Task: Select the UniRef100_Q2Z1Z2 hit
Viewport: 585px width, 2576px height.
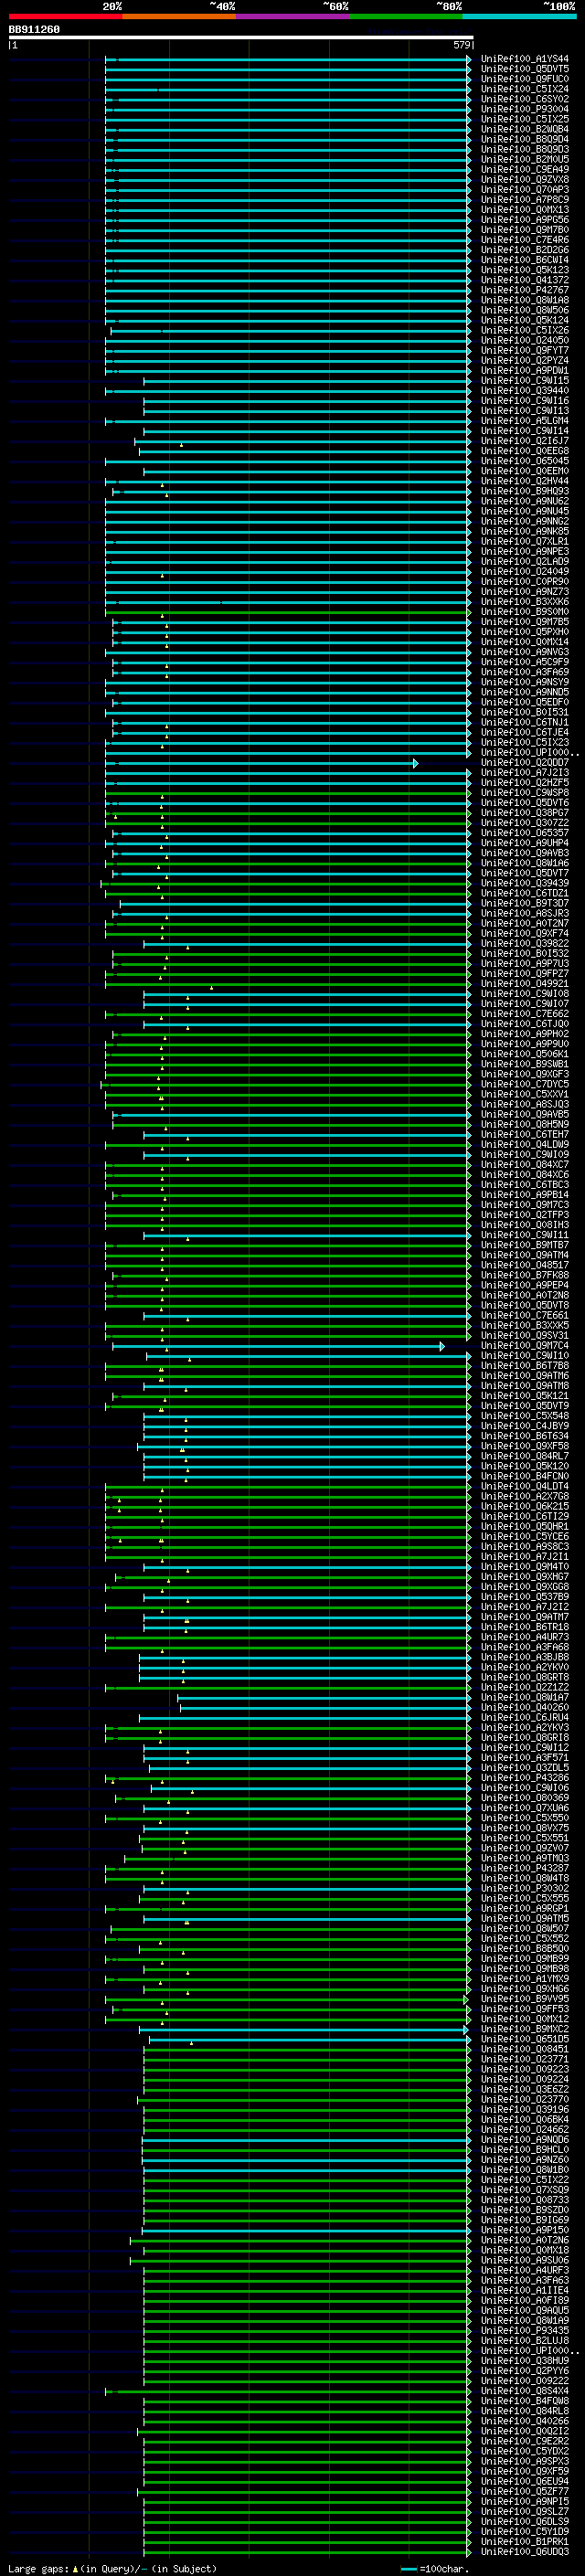Action: pos(524,1688)
